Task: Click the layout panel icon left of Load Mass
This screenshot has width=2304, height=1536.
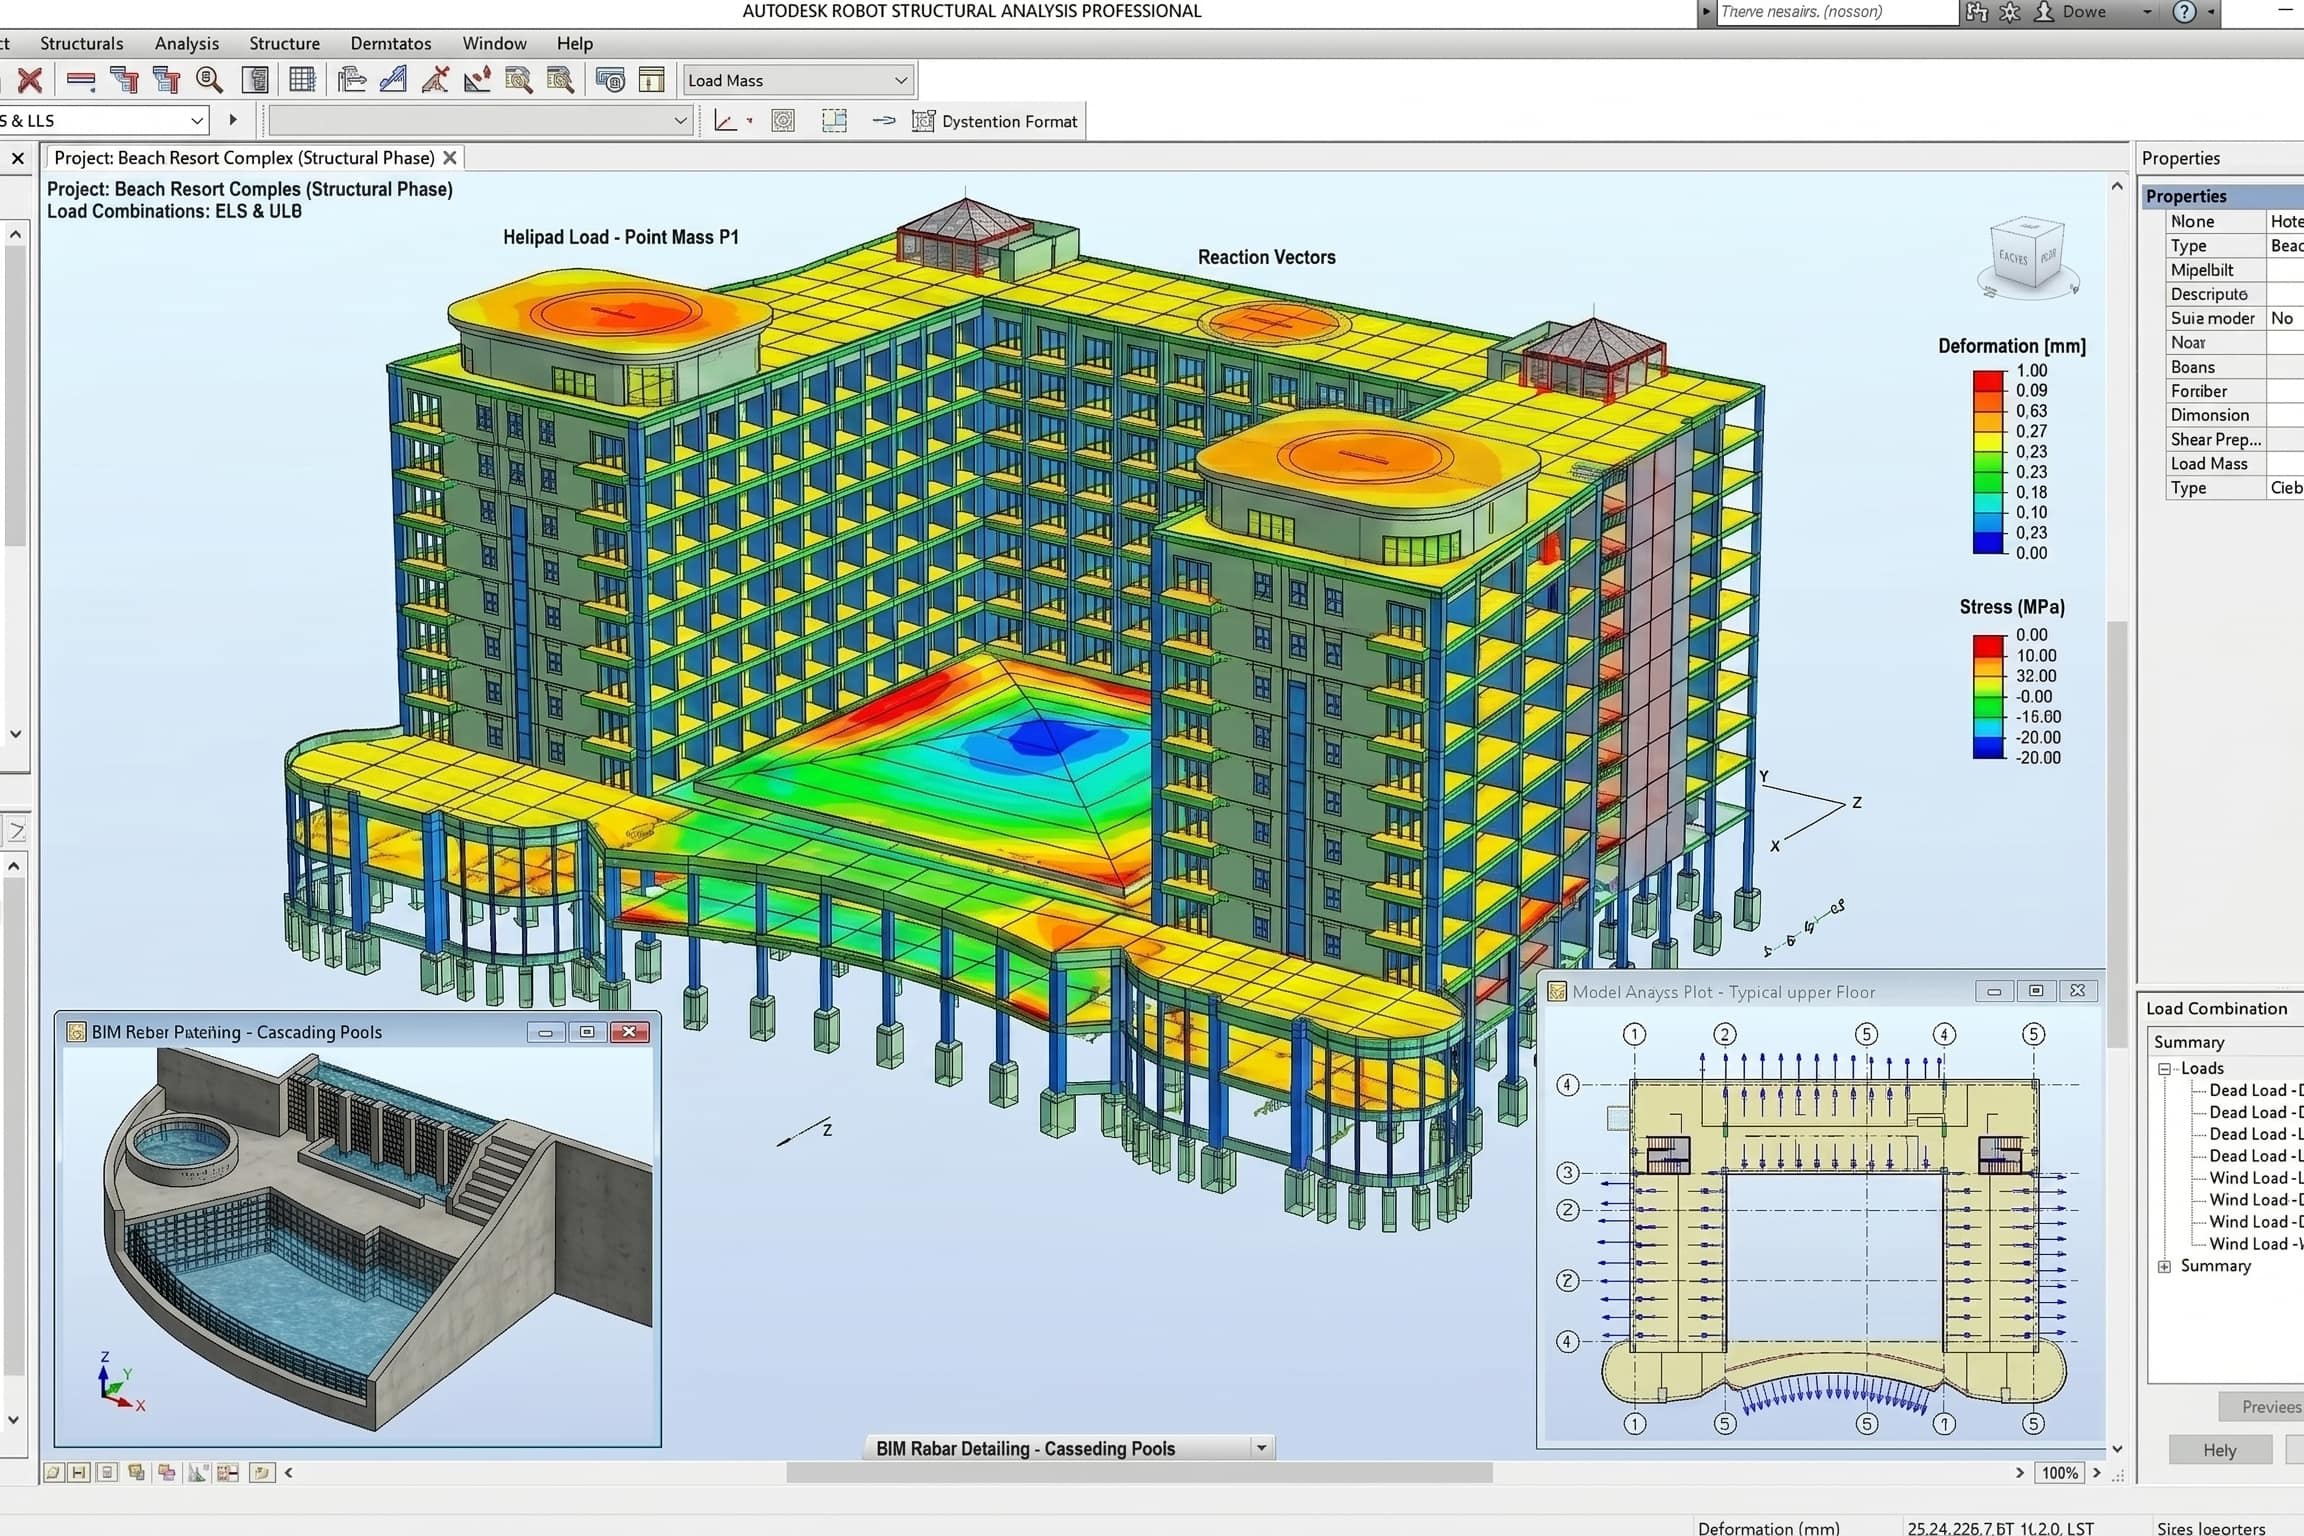Action: point(652,80)
